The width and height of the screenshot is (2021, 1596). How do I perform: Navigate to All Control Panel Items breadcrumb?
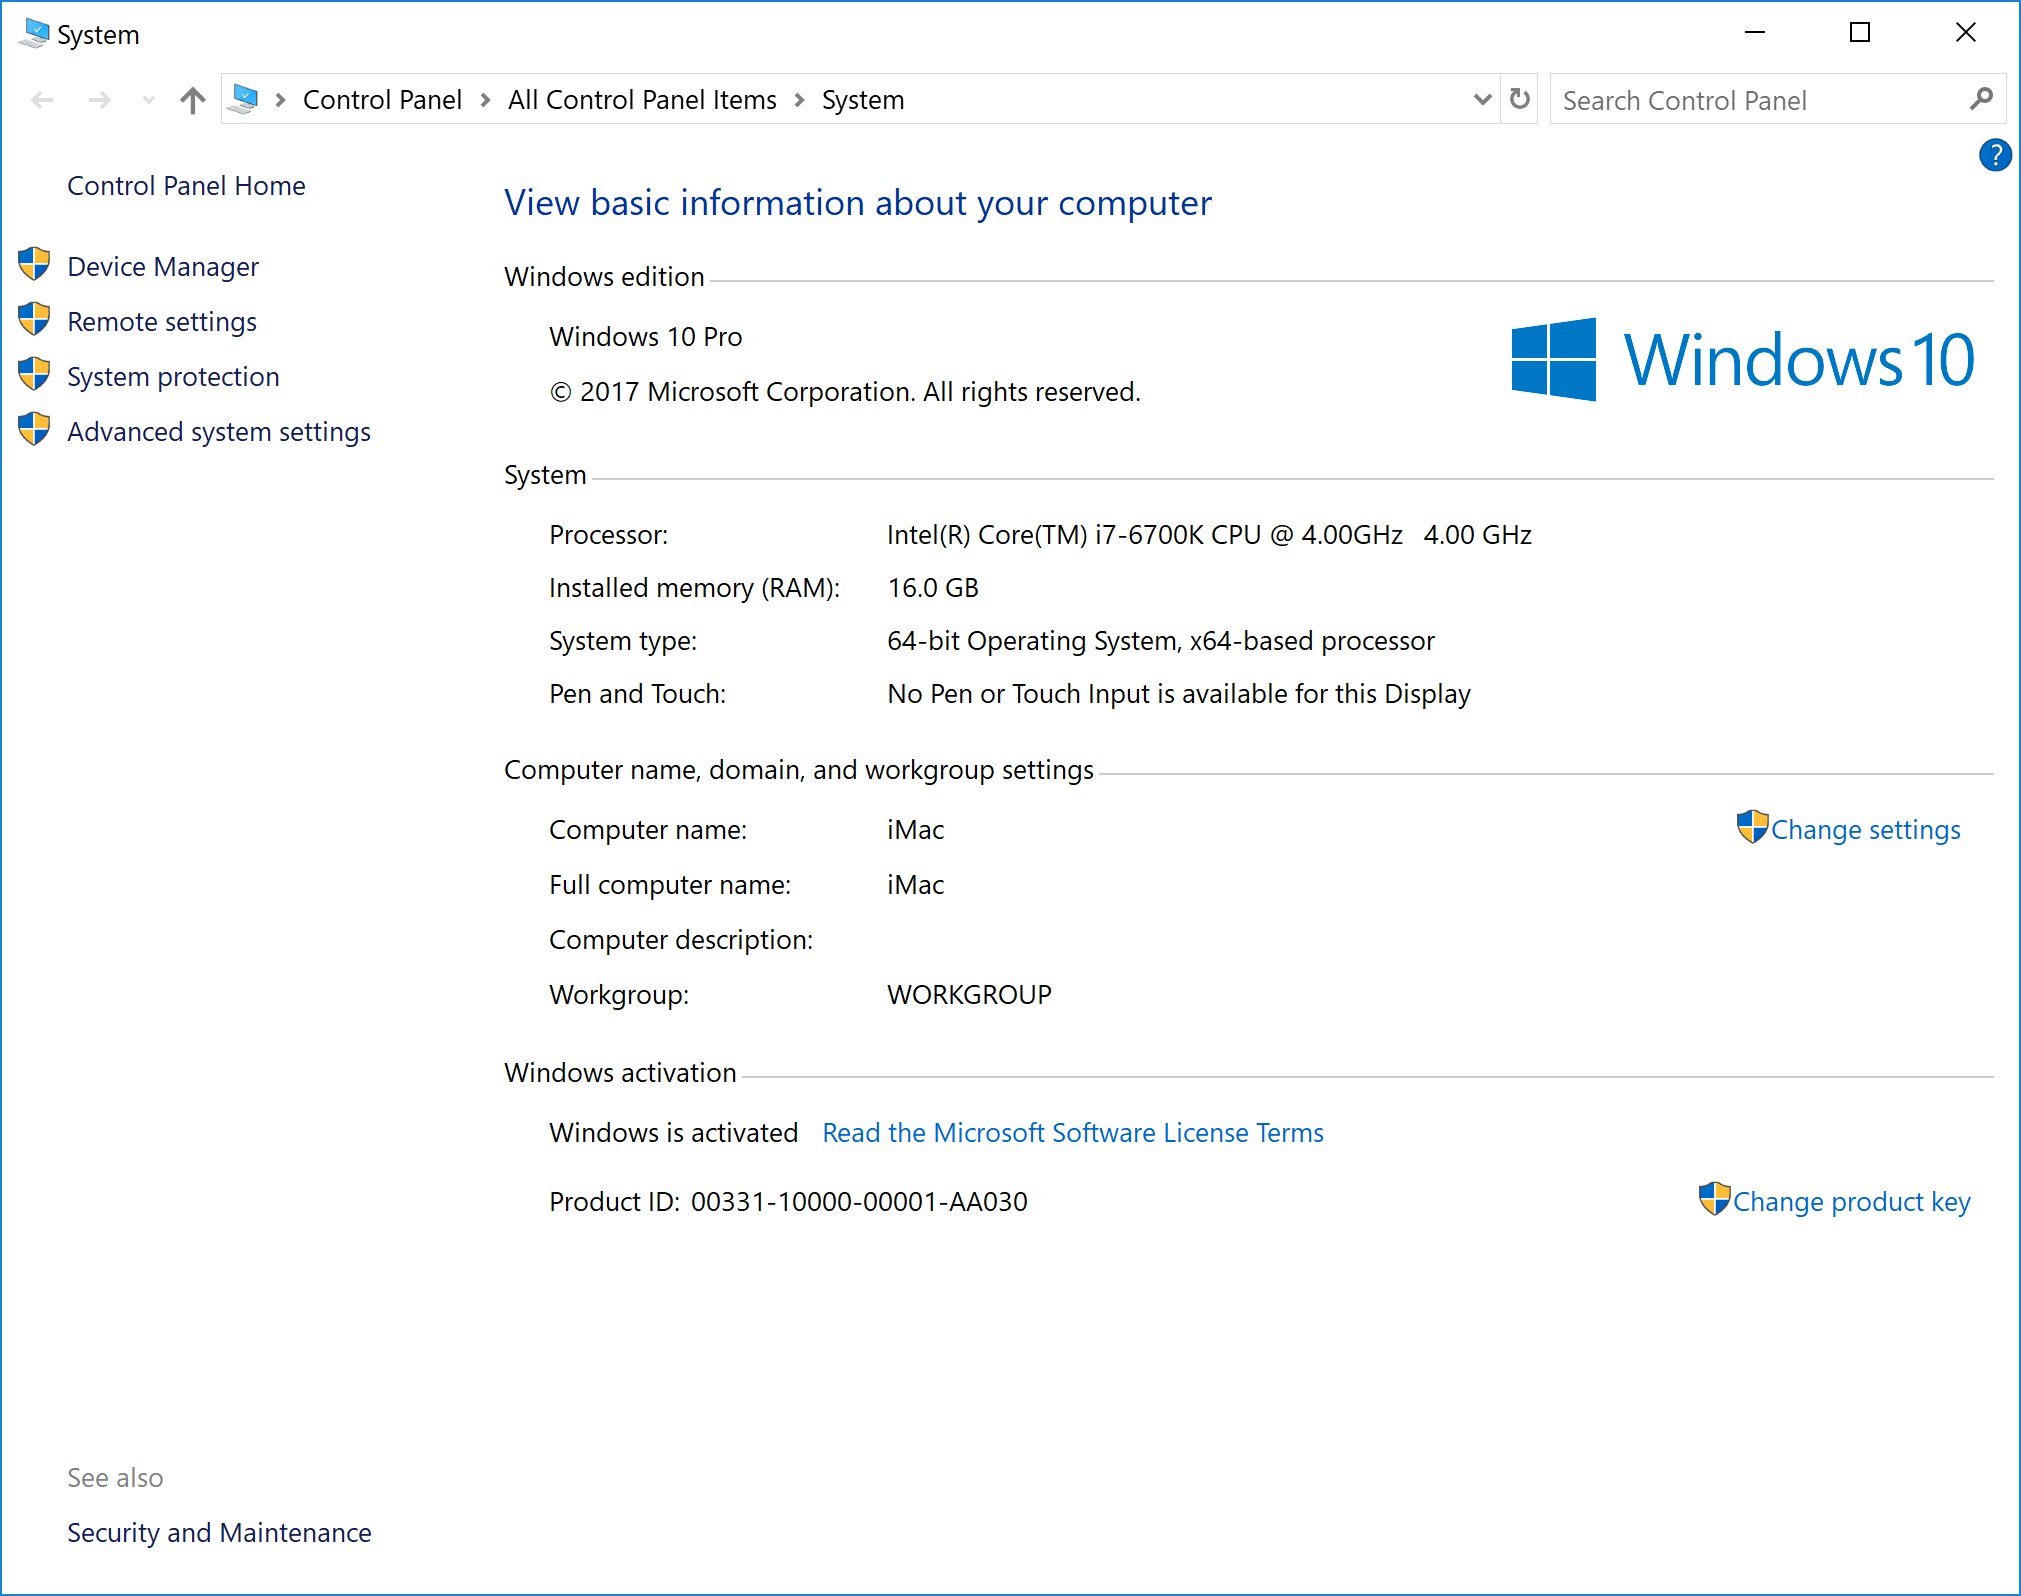coord(642,100)
